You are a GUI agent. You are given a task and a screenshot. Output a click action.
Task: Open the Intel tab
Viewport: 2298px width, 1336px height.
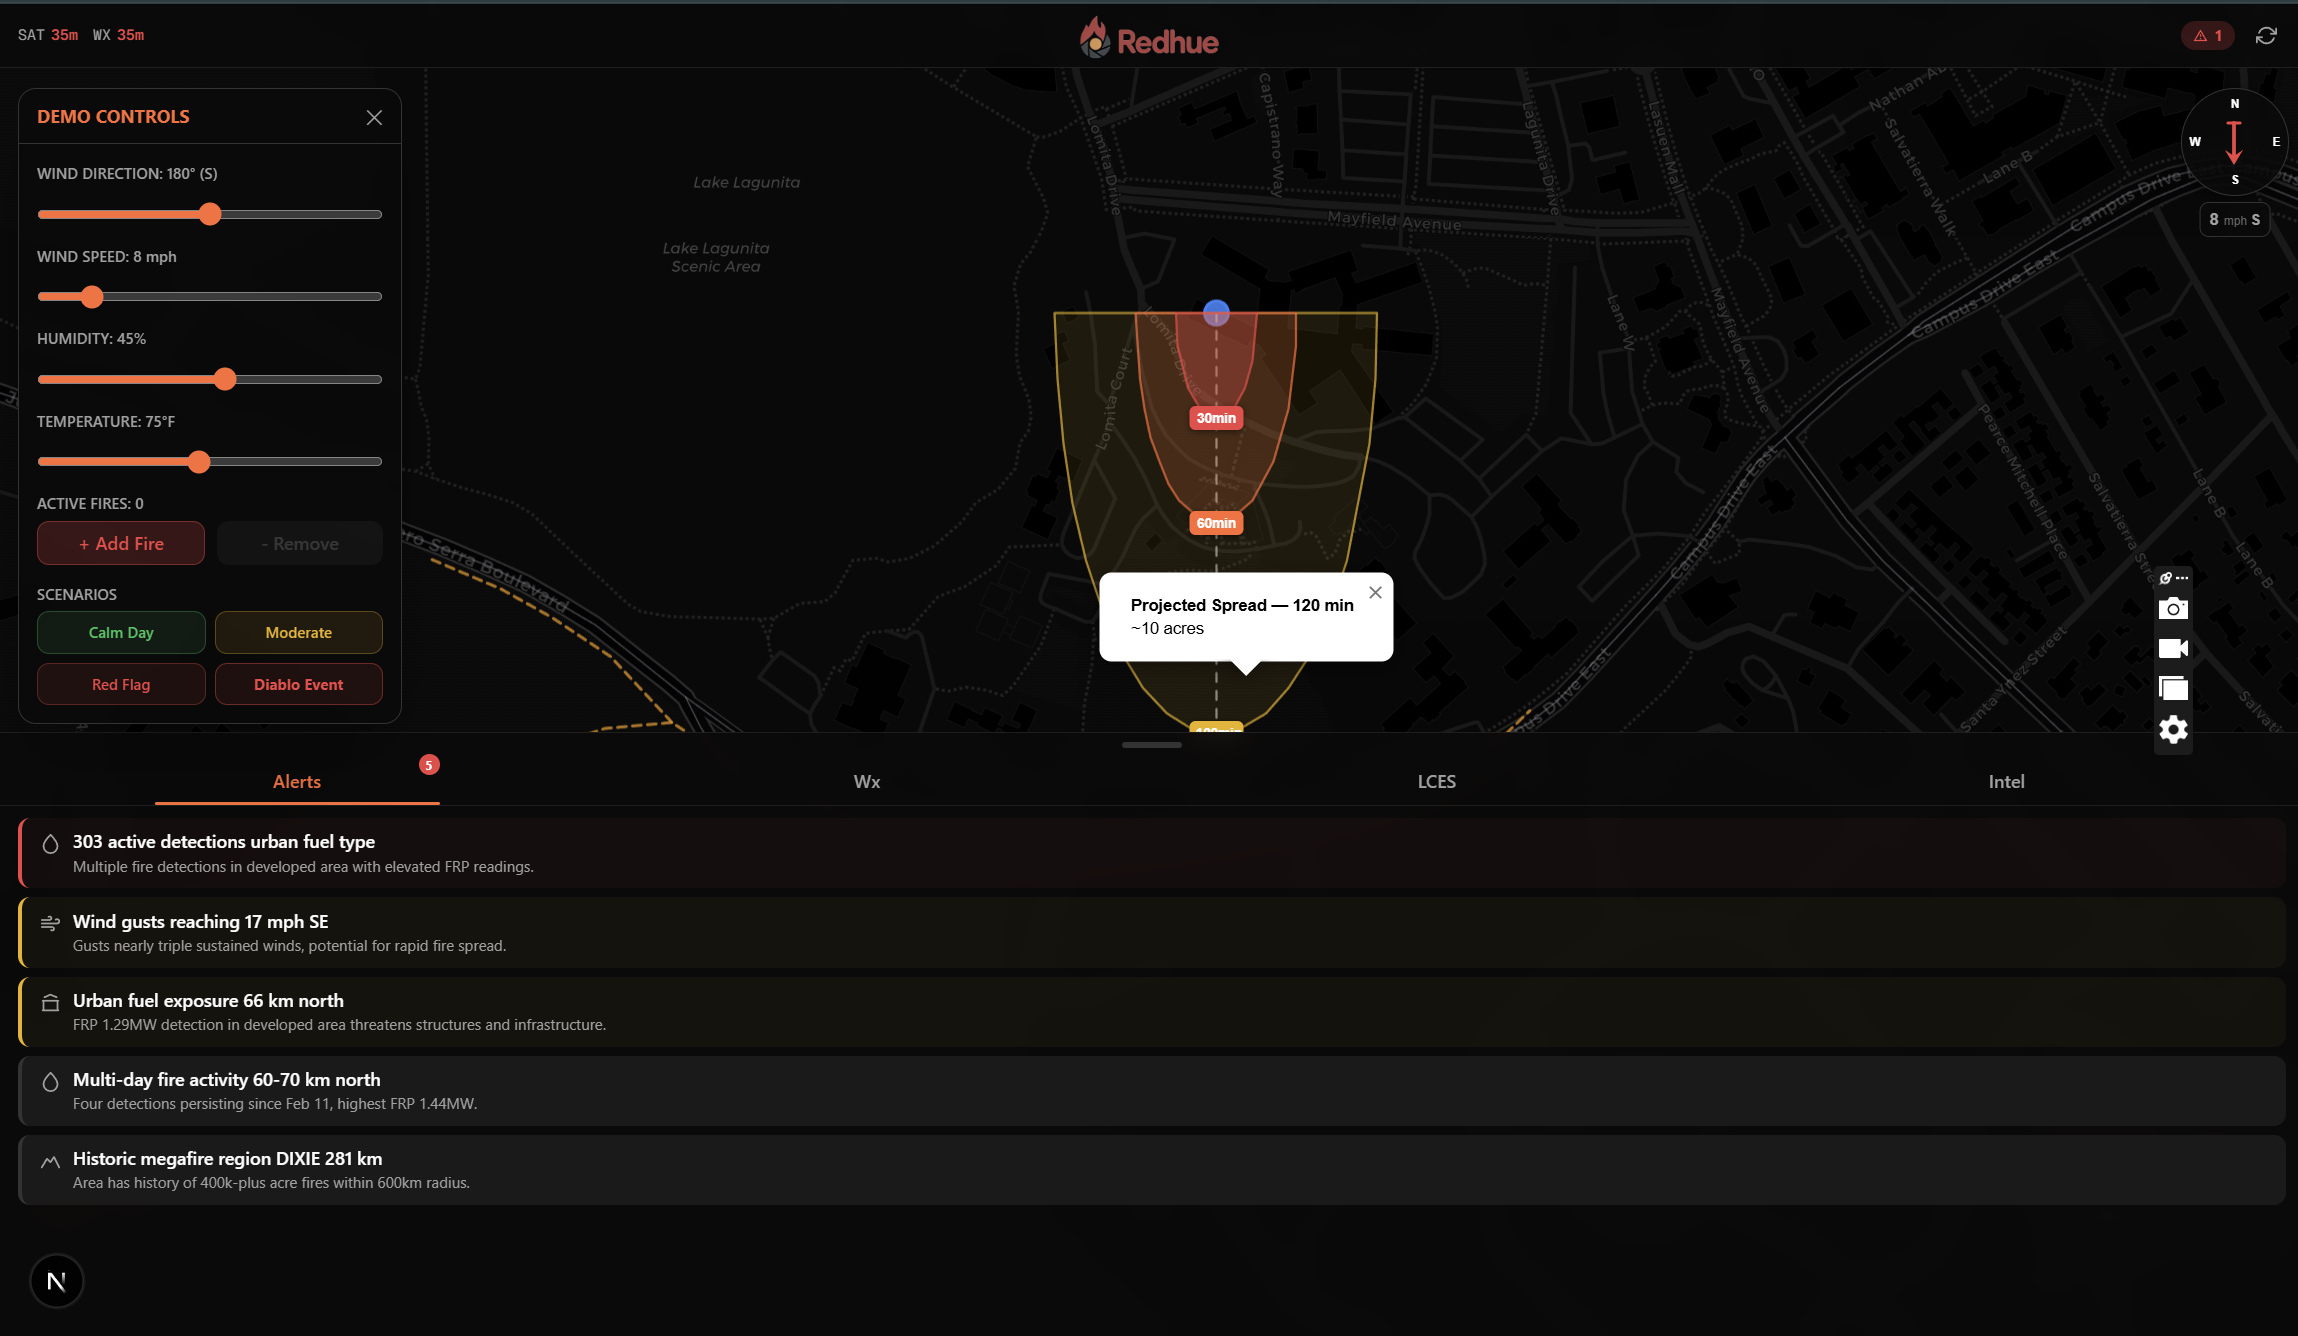(2006, 782)
